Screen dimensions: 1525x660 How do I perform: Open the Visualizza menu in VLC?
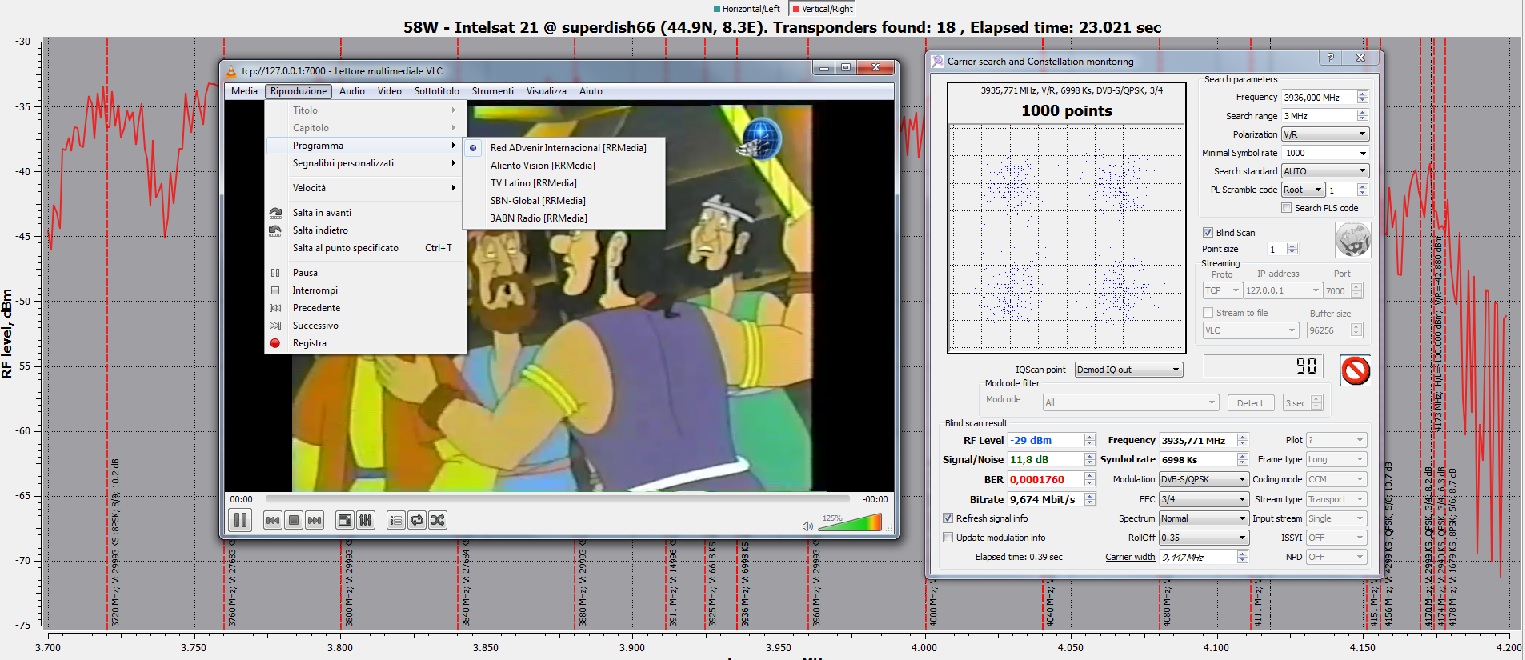pos(547,91)
